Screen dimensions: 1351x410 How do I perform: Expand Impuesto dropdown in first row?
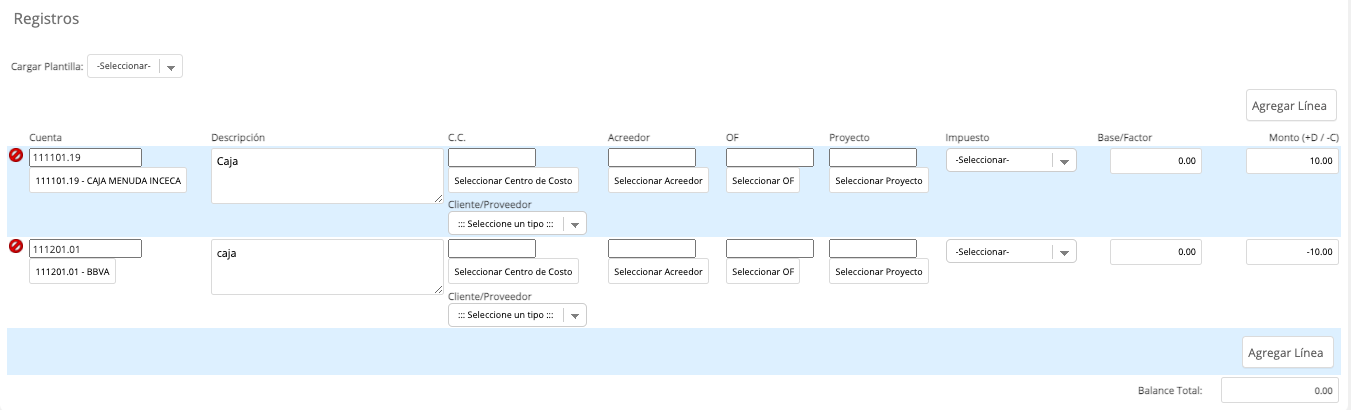click(1011, 160)
